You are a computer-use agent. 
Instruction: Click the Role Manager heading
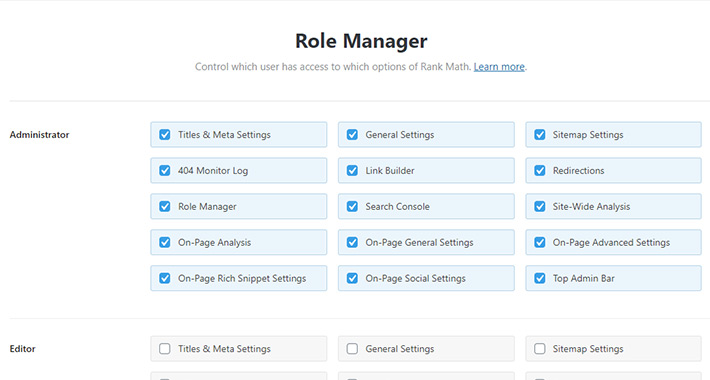pyautogui.click(x=361, y=41)
